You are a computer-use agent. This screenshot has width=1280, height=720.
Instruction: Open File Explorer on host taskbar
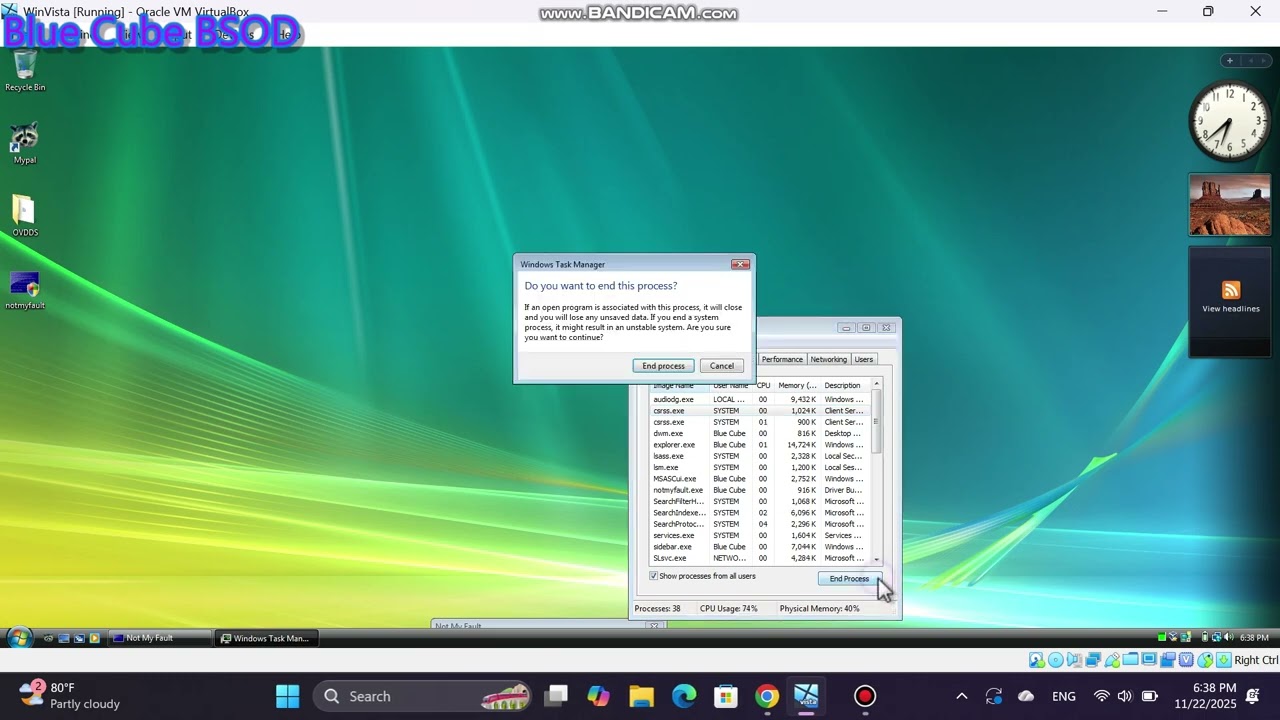[641, 696]
